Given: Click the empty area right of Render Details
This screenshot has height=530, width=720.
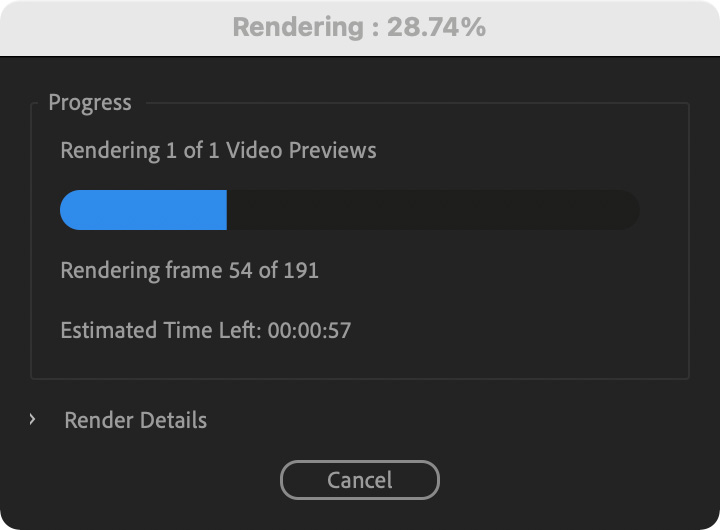Looking at the screenshot, I should (x=450, y=420).
